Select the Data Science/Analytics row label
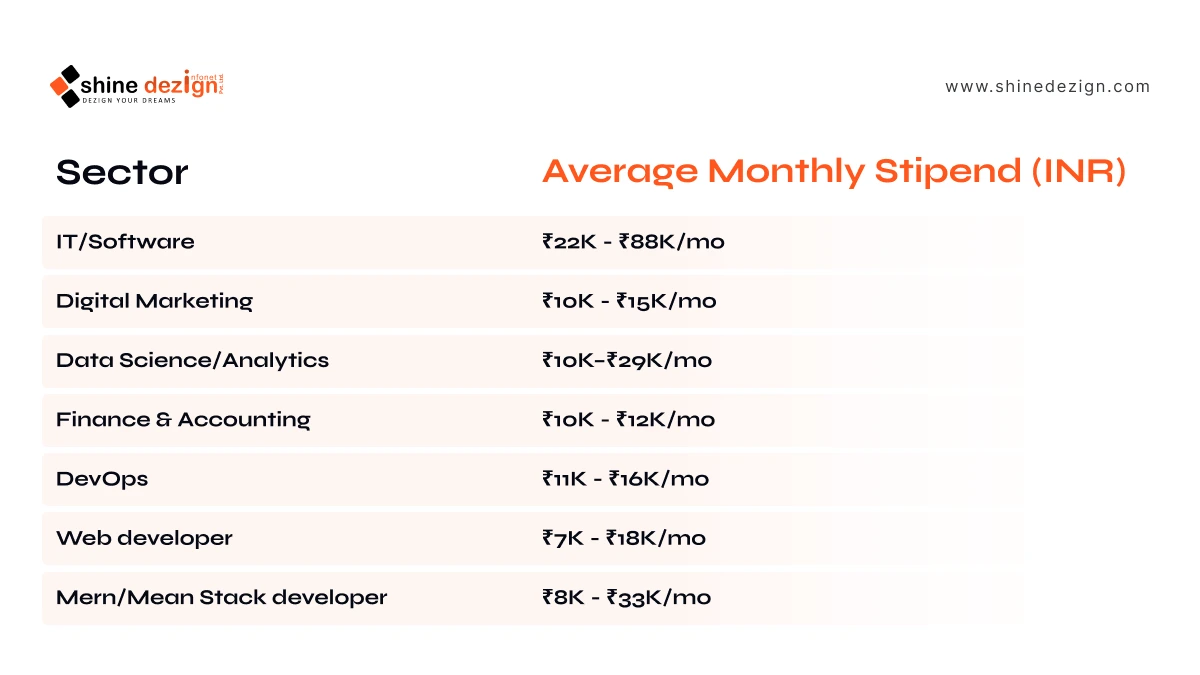1200x675 pixels. tap(192, 360)
